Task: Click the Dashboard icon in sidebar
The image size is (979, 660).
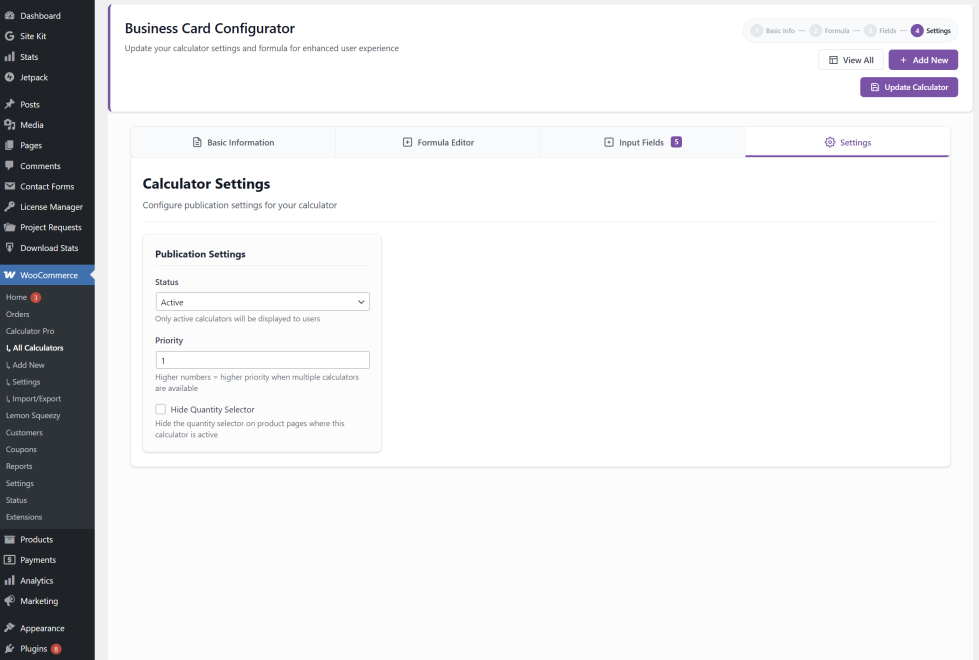Action: pos(10,16)
